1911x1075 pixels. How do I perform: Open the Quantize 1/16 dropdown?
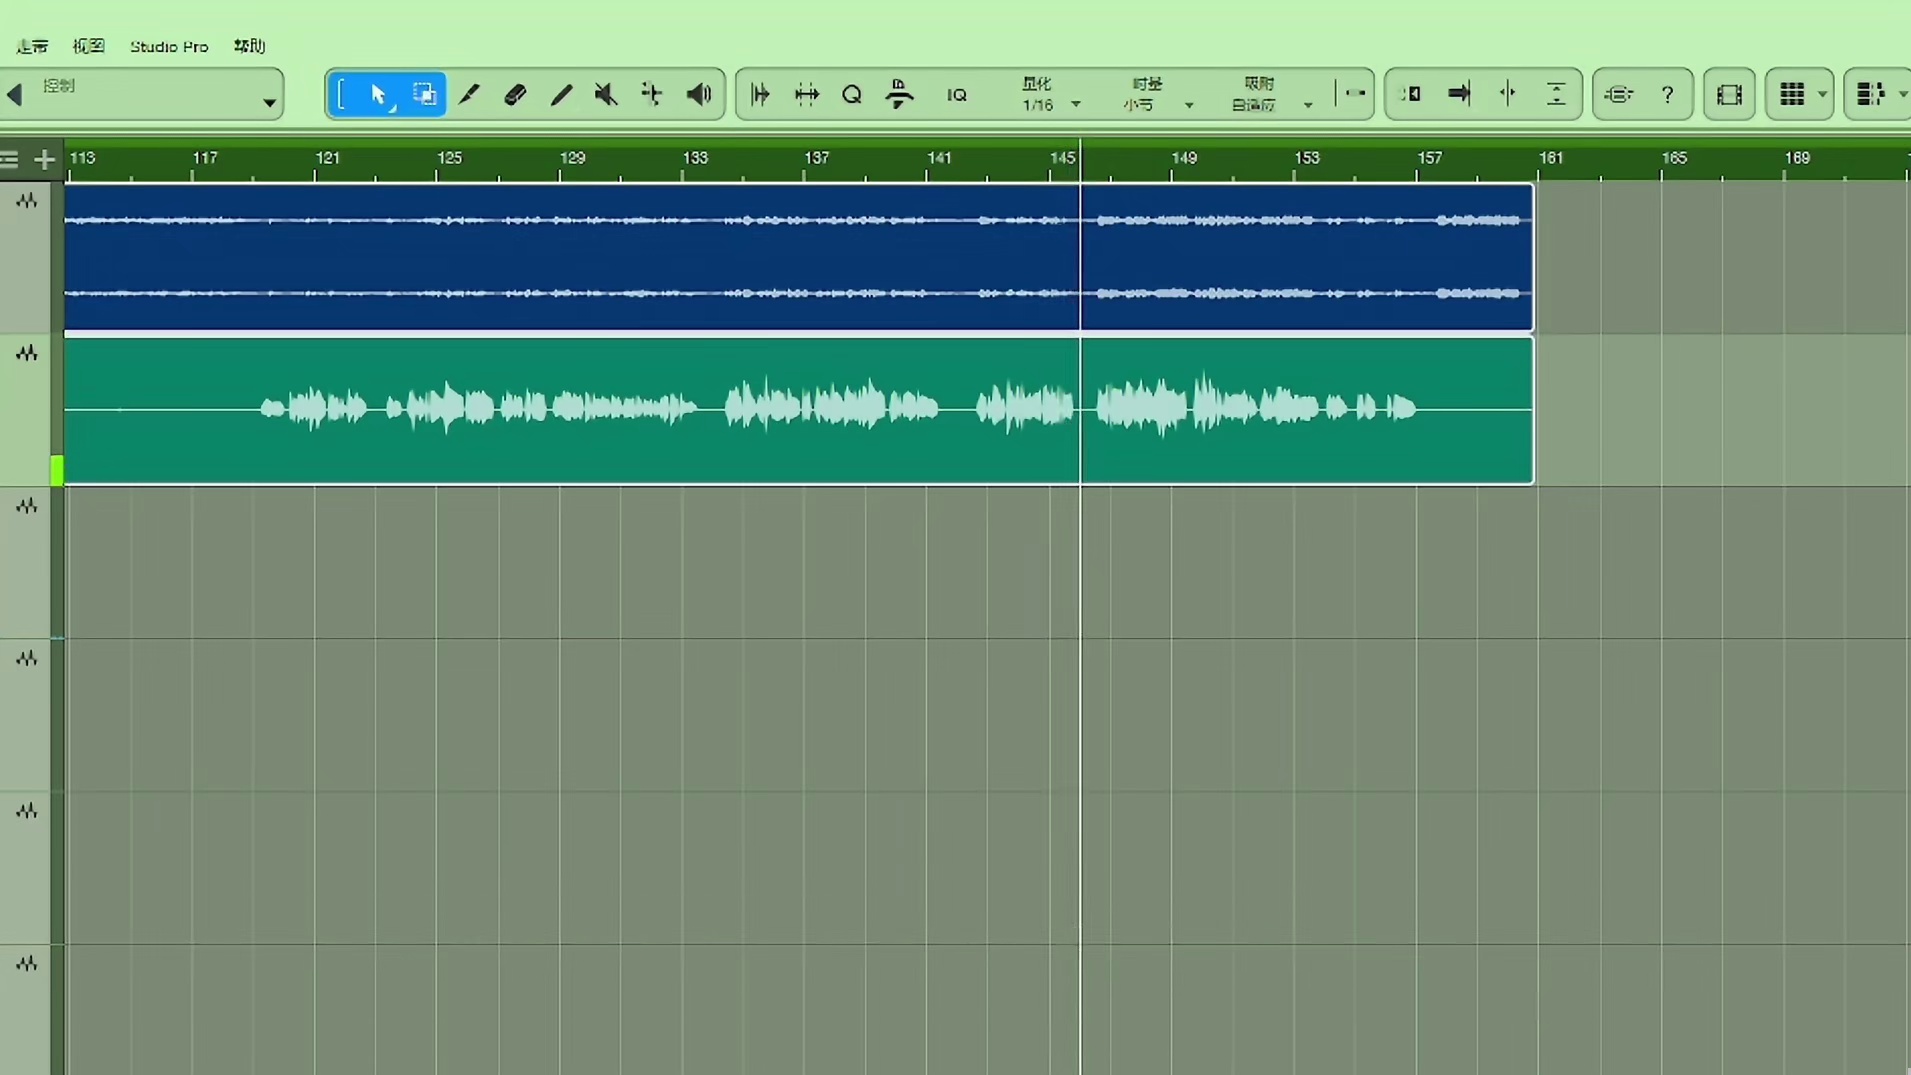pos(1050,95)
